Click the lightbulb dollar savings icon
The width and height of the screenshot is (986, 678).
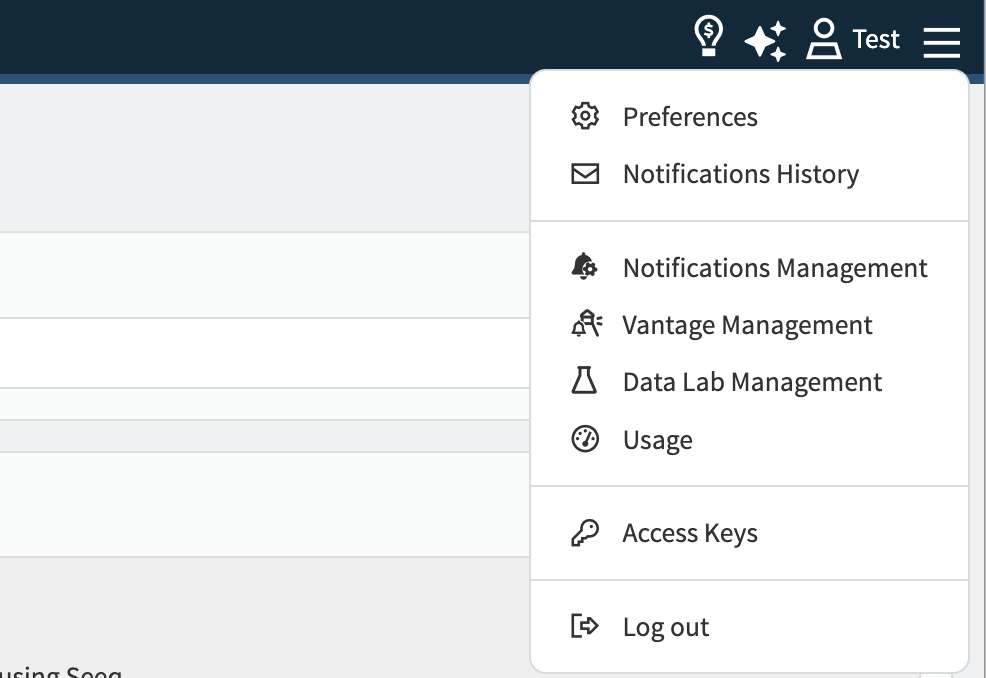pos(708,36)
